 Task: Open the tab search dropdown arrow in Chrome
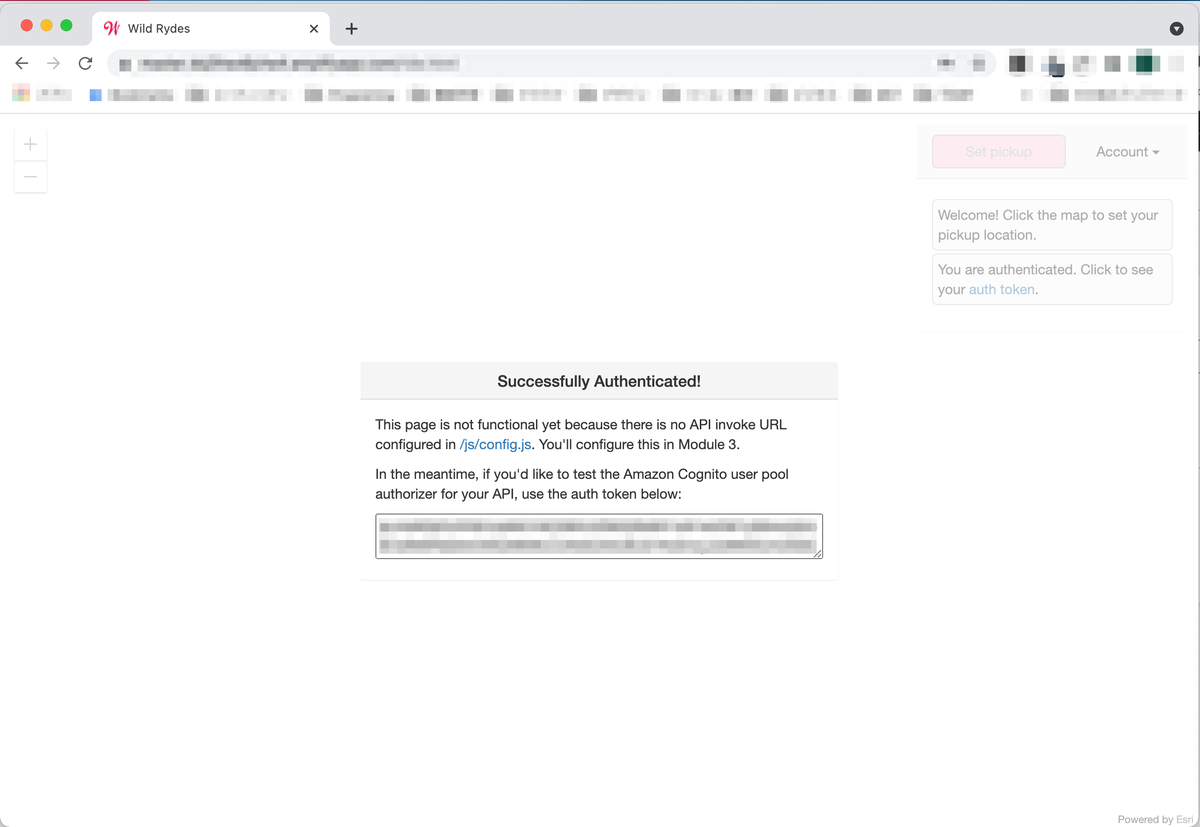pyautogui.click(x=1176, y=29)
